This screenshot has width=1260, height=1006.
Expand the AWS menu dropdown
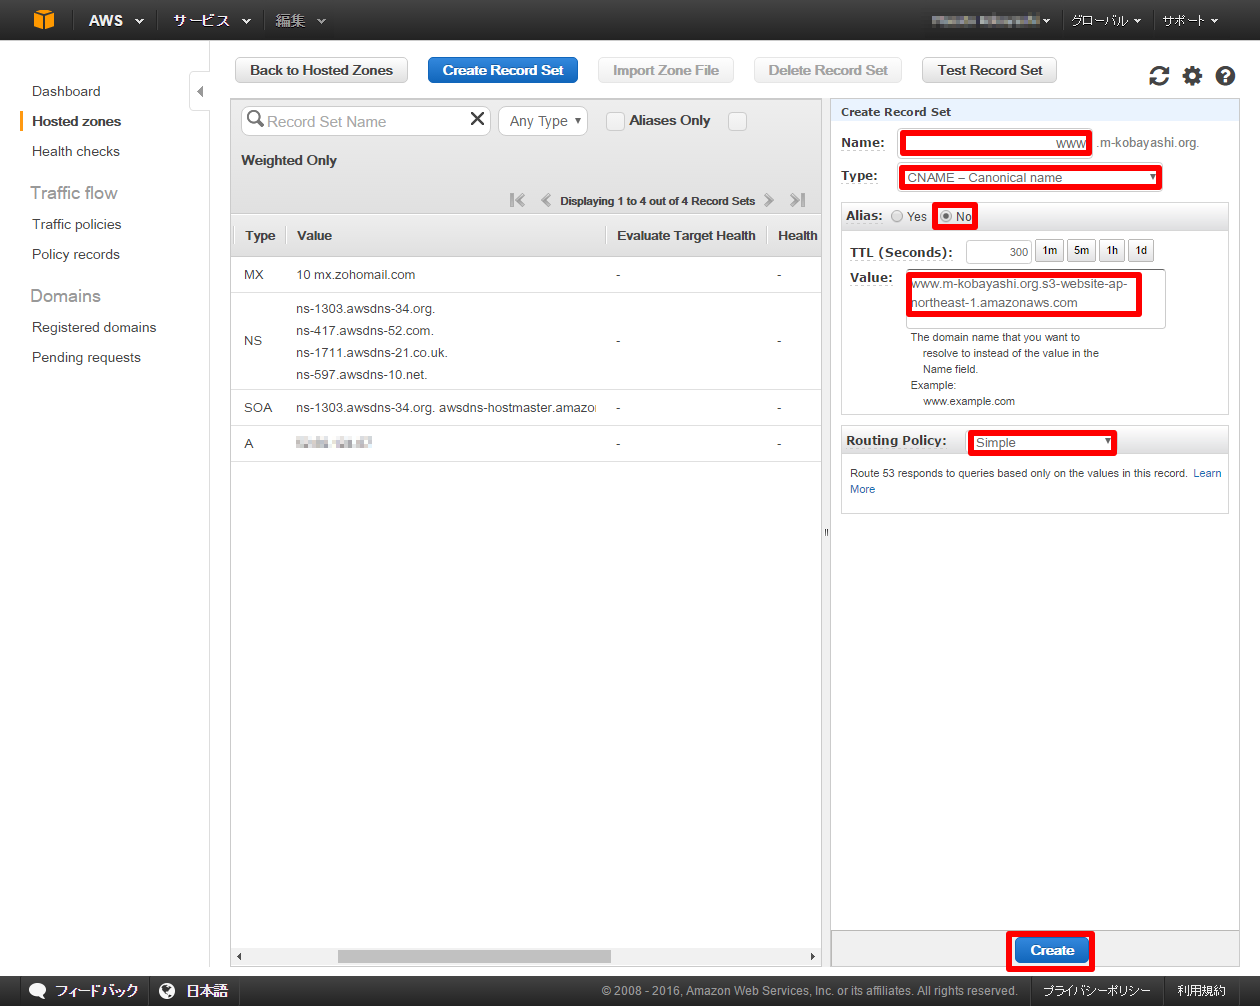coord(116,20)
